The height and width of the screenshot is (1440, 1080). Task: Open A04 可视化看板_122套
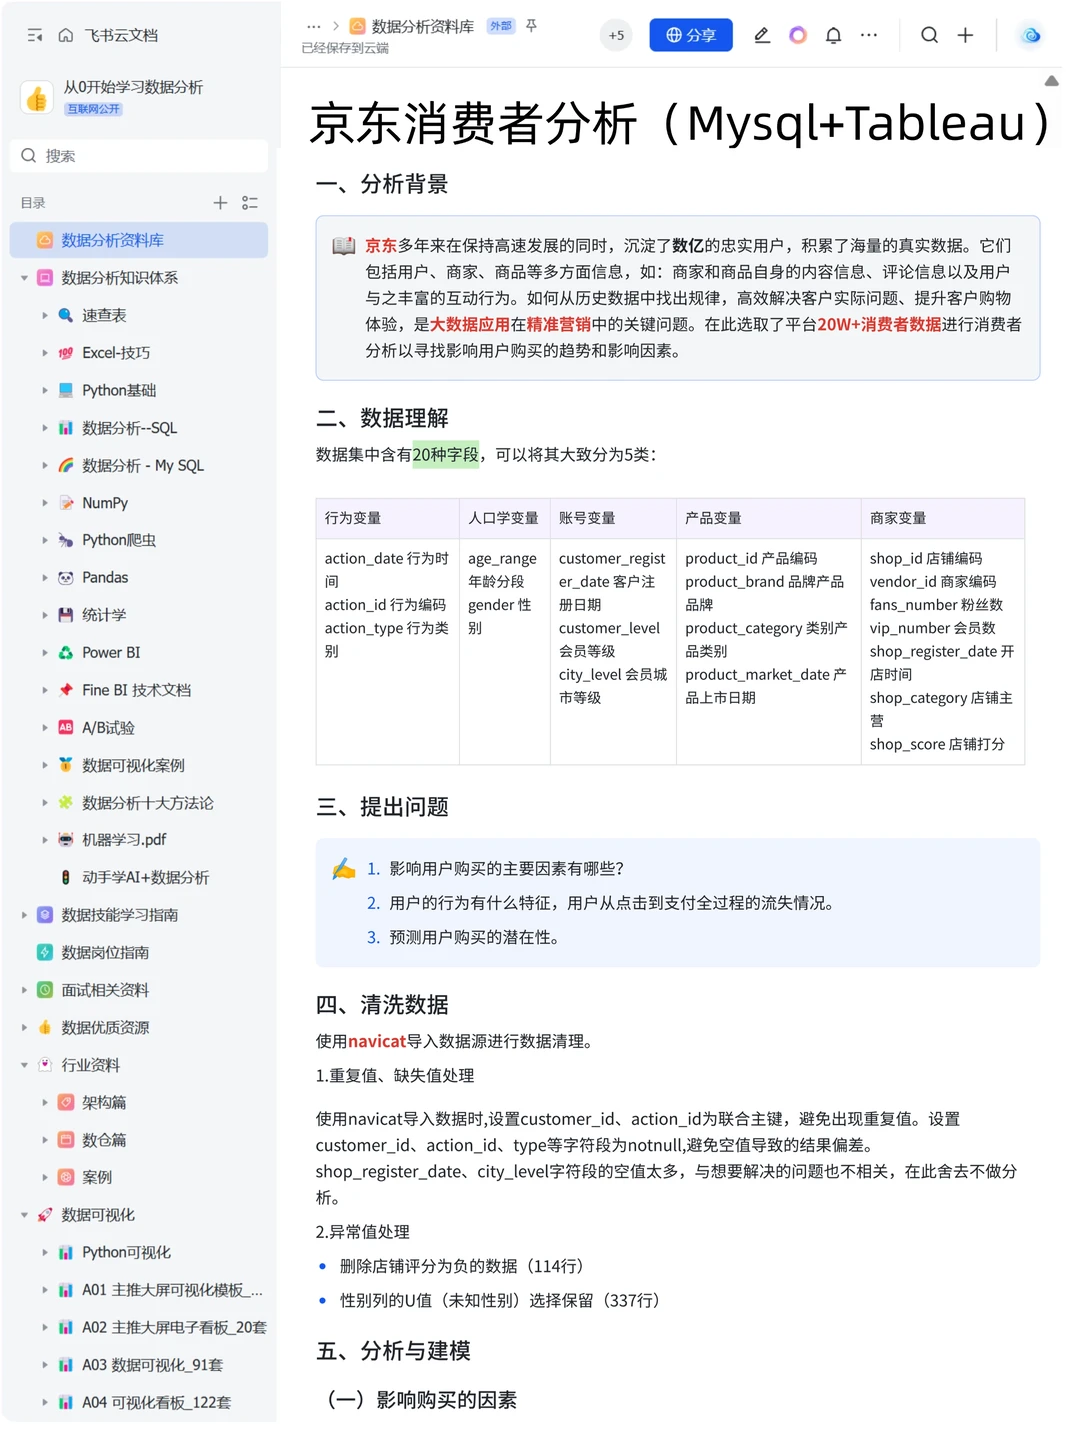coord(156,1403)
